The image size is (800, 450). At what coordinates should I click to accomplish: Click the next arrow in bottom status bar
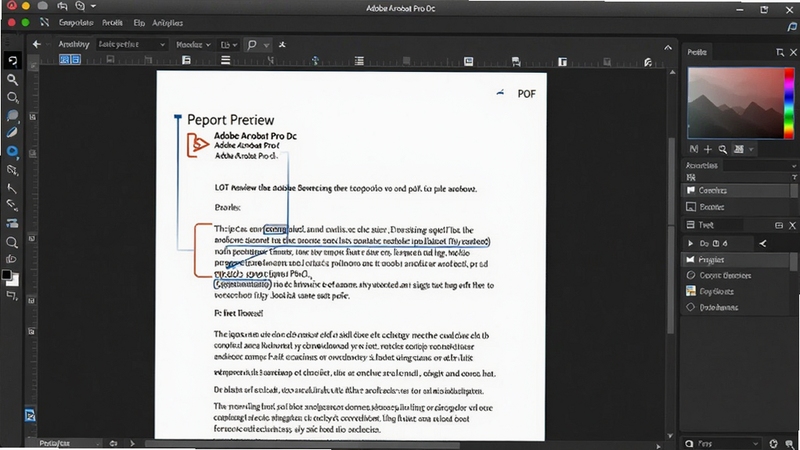tap(132, 443)
